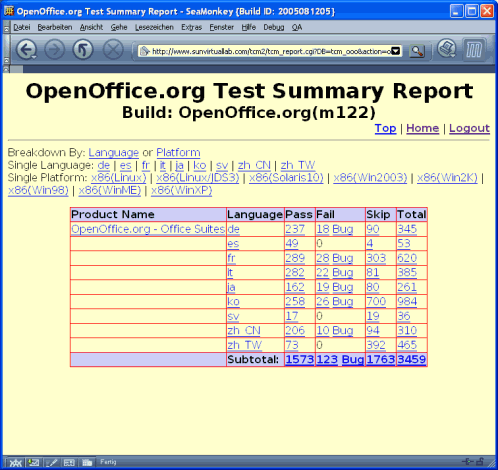Open the x86(Win98) platform link

coord(38,191)
